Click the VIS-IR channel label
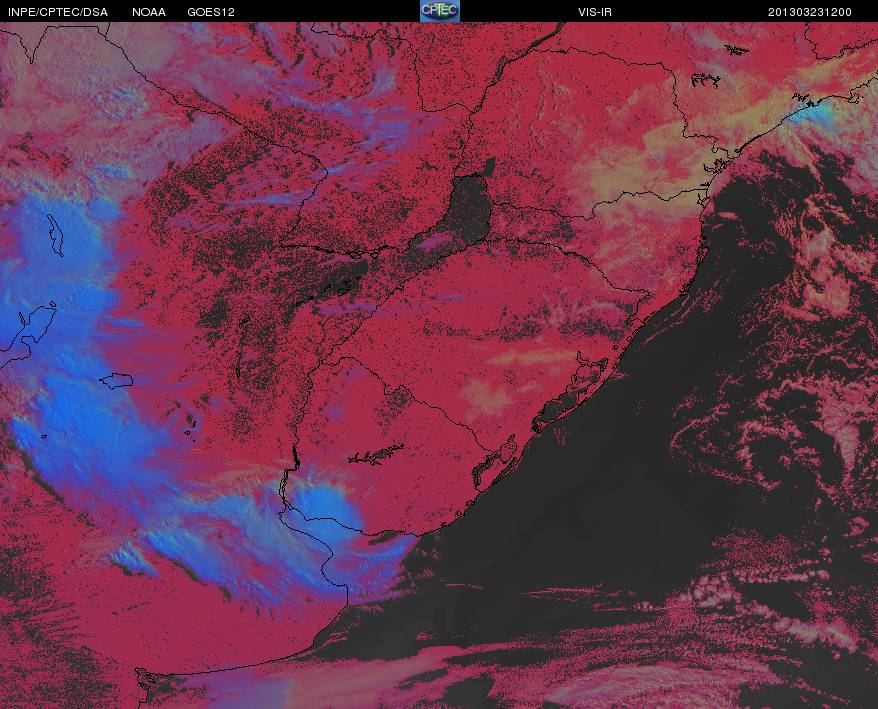This screenshot has width=878, height=709. [595, 12]
